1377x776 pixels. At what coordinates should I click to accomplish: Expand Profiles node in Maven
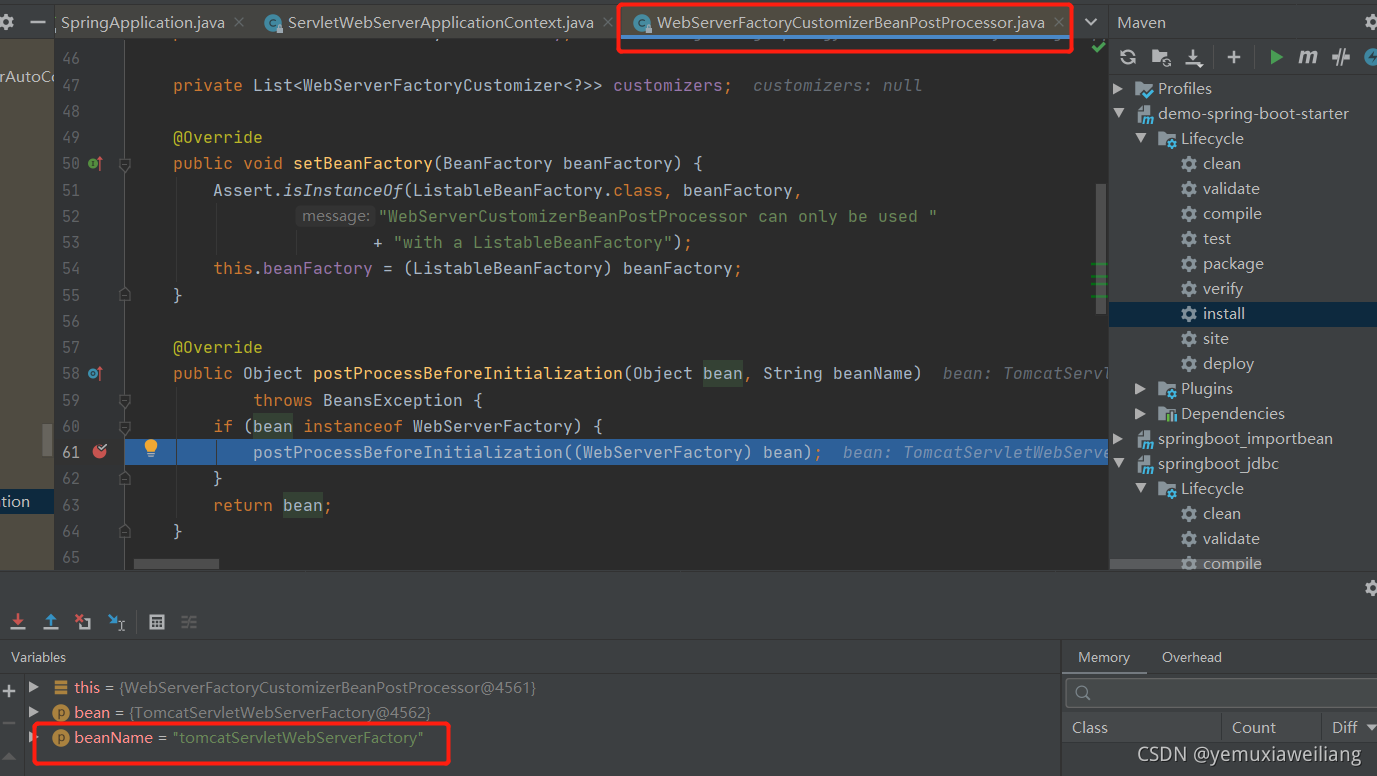pos(1119,89)
